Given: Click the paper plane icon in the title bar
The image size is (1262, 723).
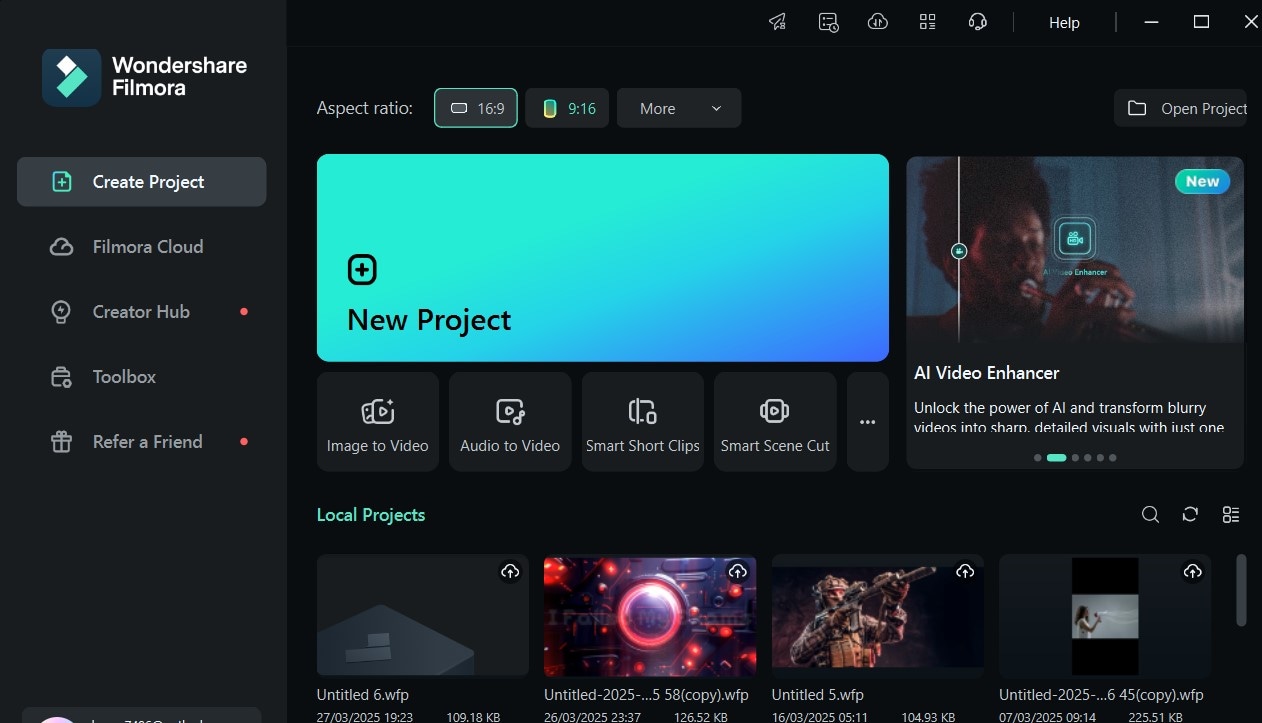Looking at the screenshot, I should click(777, 22).
